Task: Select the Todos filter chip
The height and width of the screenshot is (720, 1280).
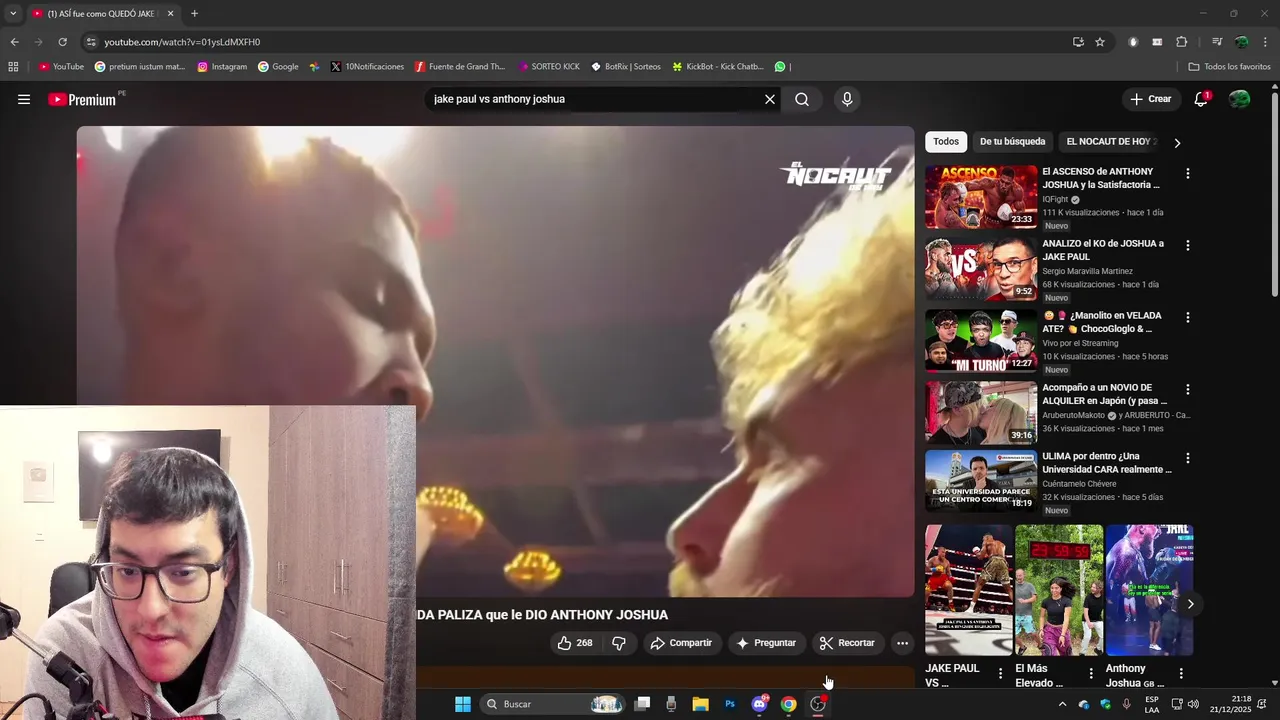Action: pyautogui.click(x=946, y=142)
